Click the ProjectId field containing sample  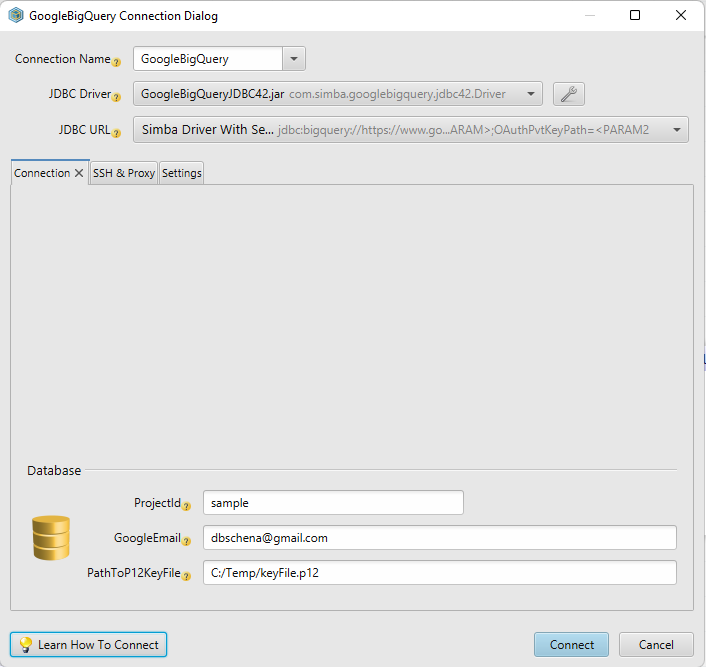(333, 503)
